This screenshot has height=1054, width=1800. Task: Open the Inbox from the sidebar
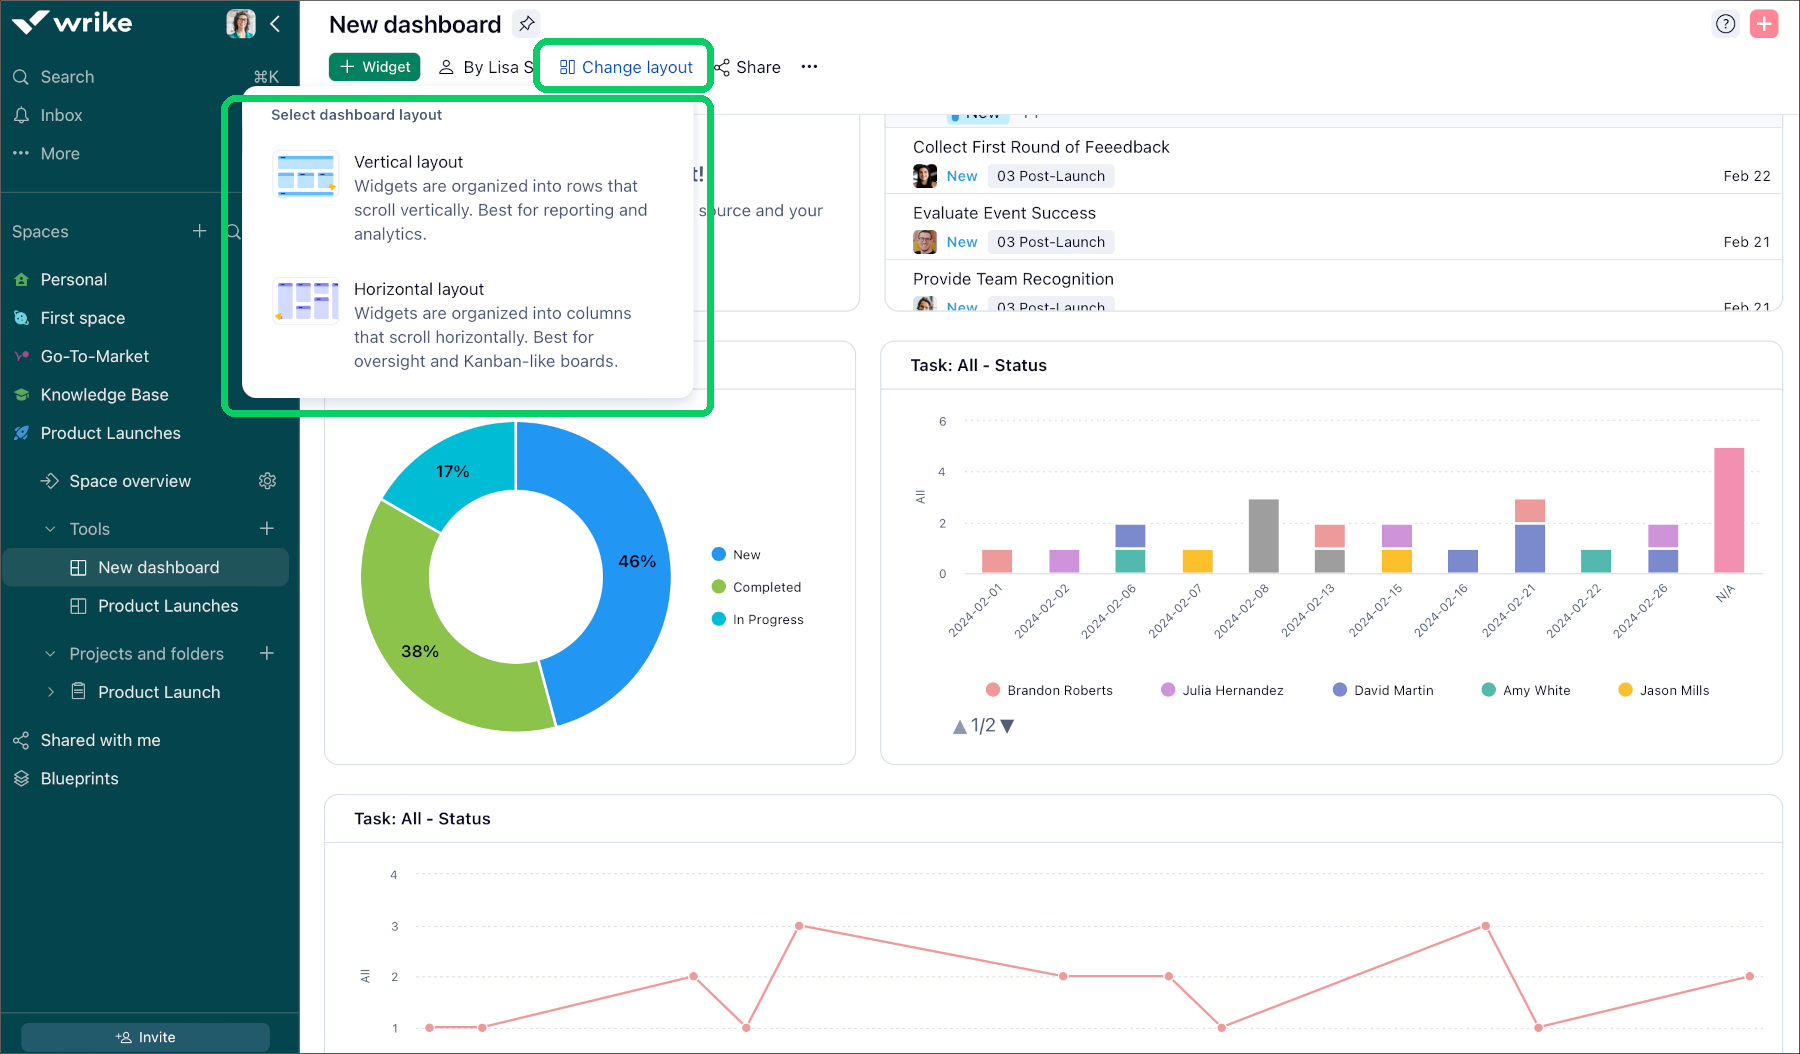[59, 115]
